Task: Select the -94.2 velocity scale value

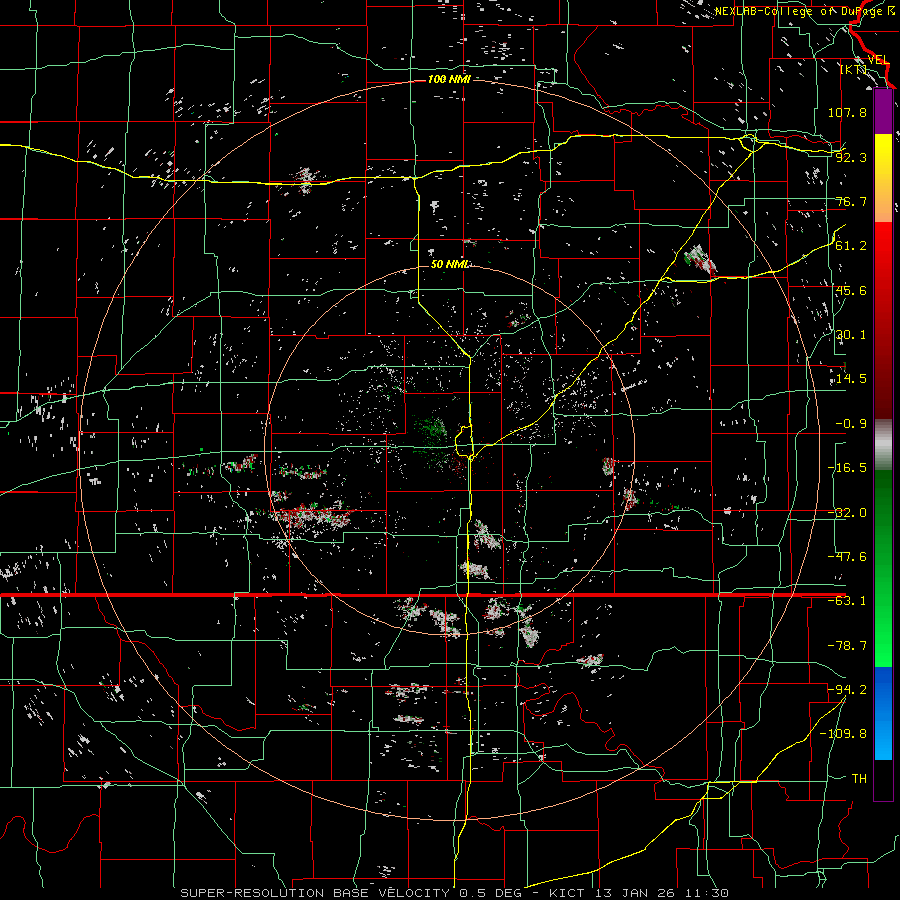Action: [x=847, y=690]
